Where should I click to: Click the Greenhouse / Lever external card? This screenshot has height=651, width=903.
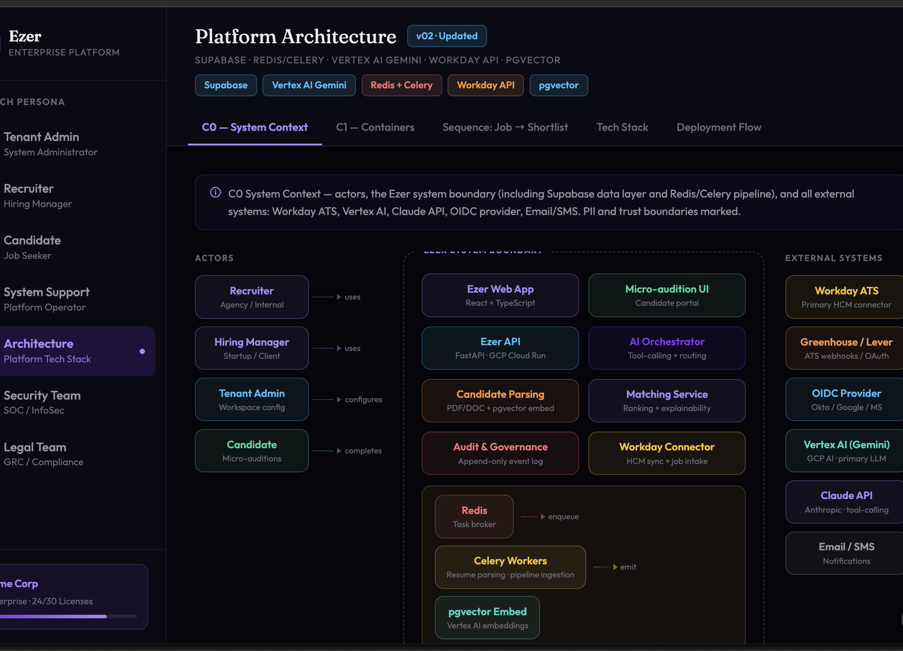(845, 348)
